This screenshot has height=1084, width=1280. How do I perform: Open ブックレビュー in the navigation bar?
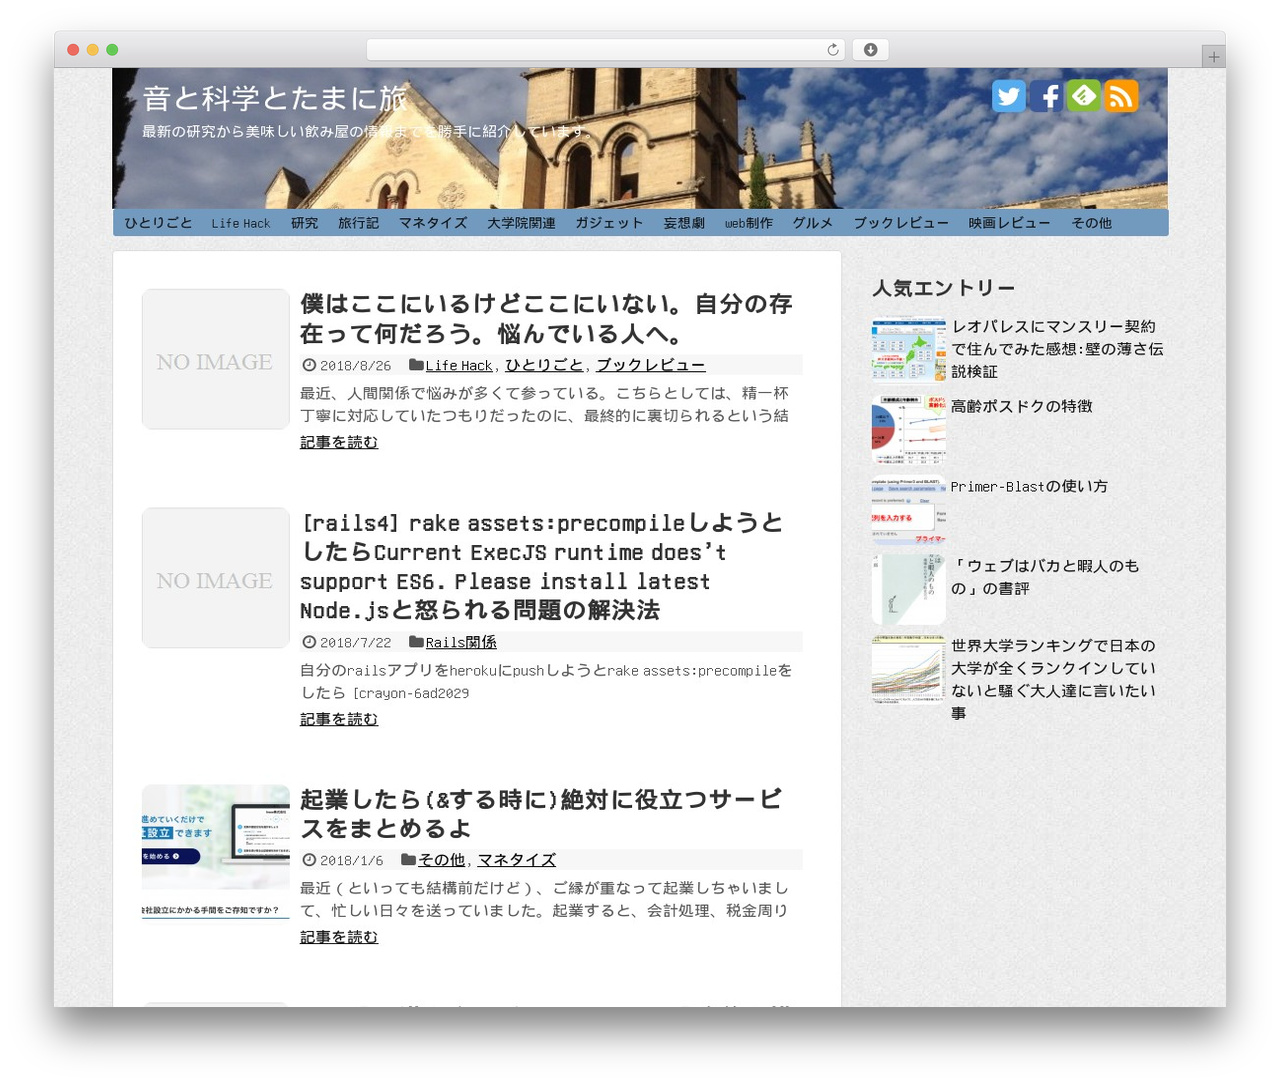pos(901,223)
